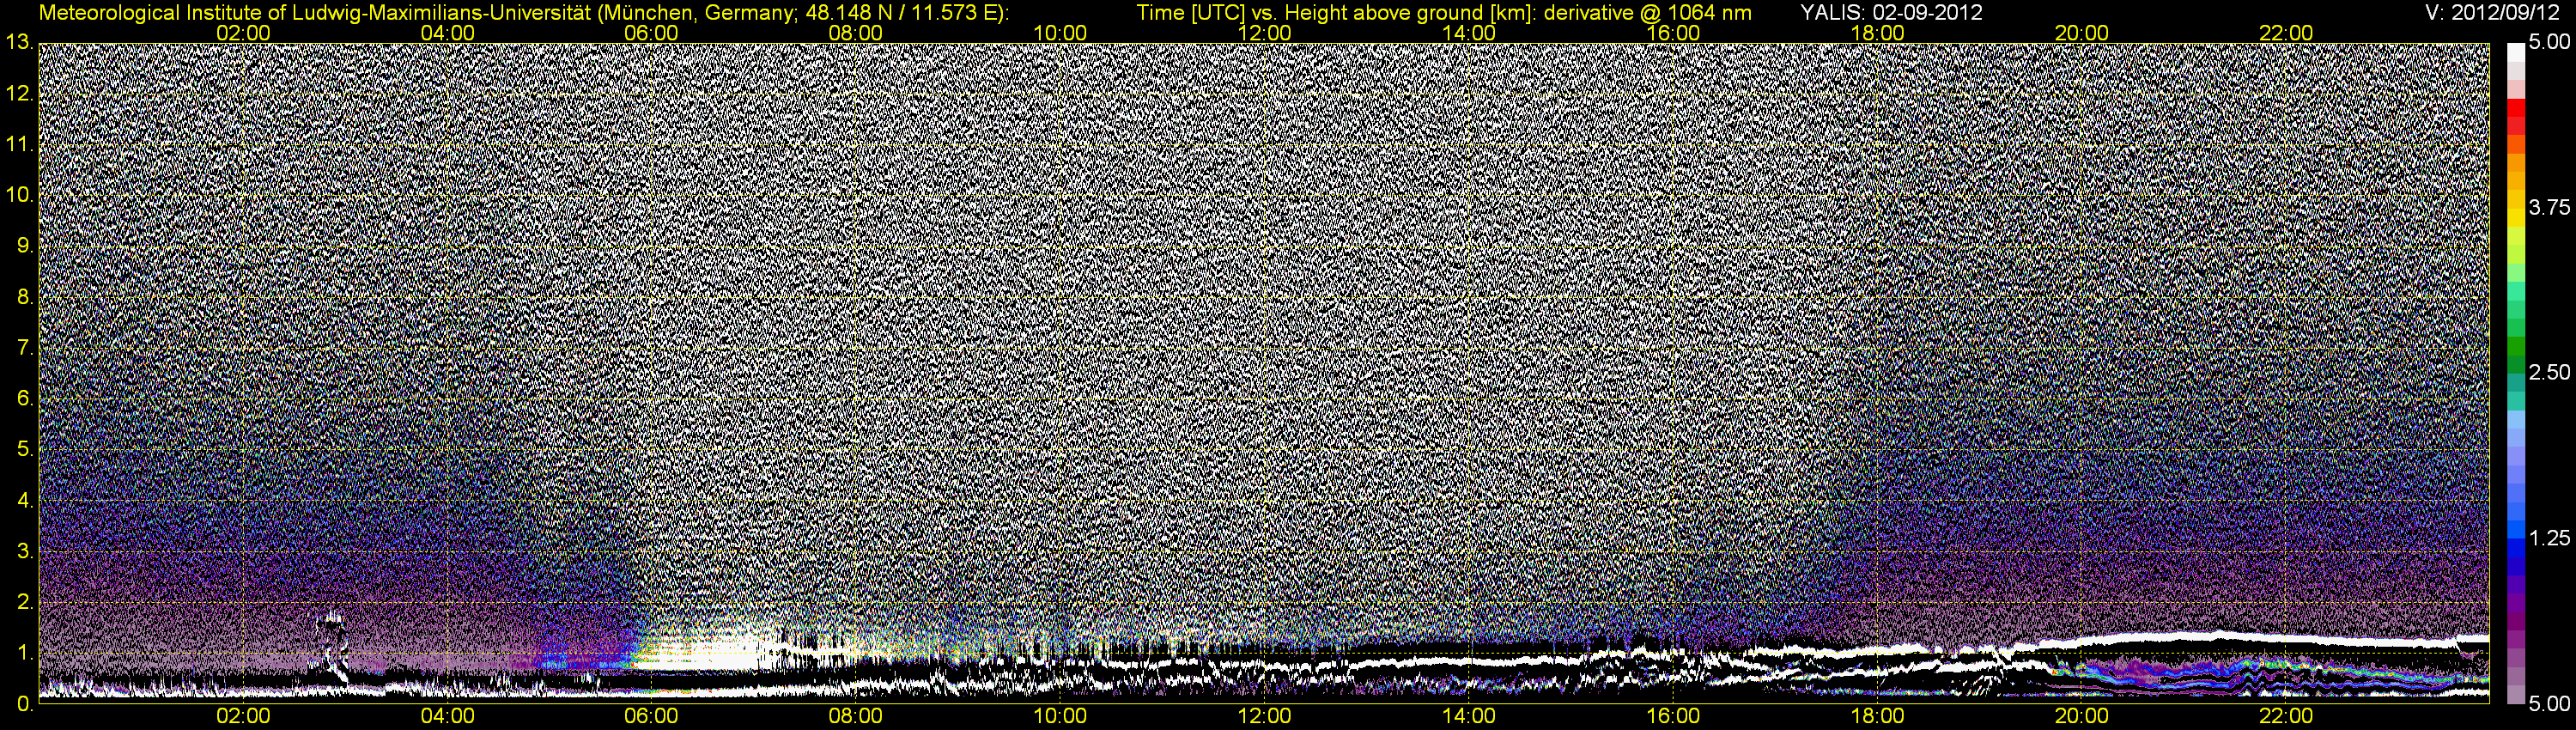Viewport: 2576px width, 730px height.
Task: Click the 9 km height axis label
Action: click(x=25, y=246)
